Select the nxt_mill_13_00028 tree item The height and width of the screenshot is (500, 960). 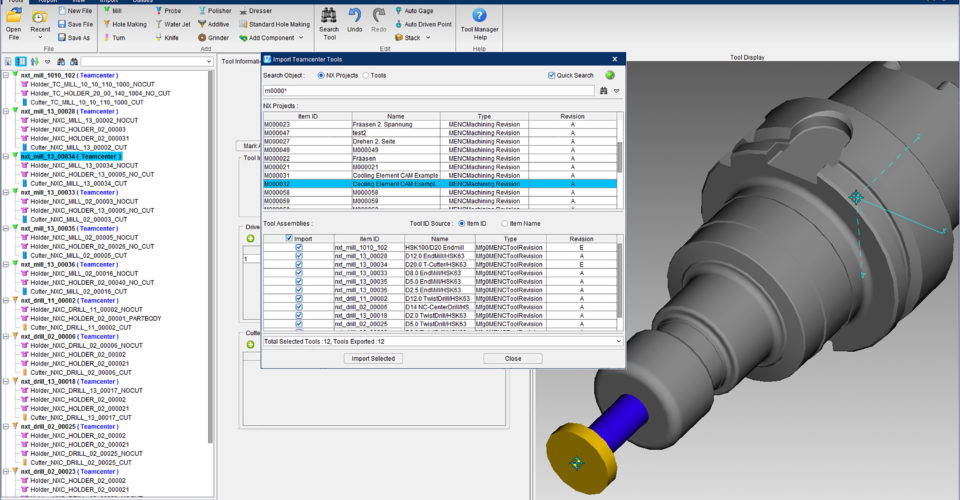[x=69, y=111]
